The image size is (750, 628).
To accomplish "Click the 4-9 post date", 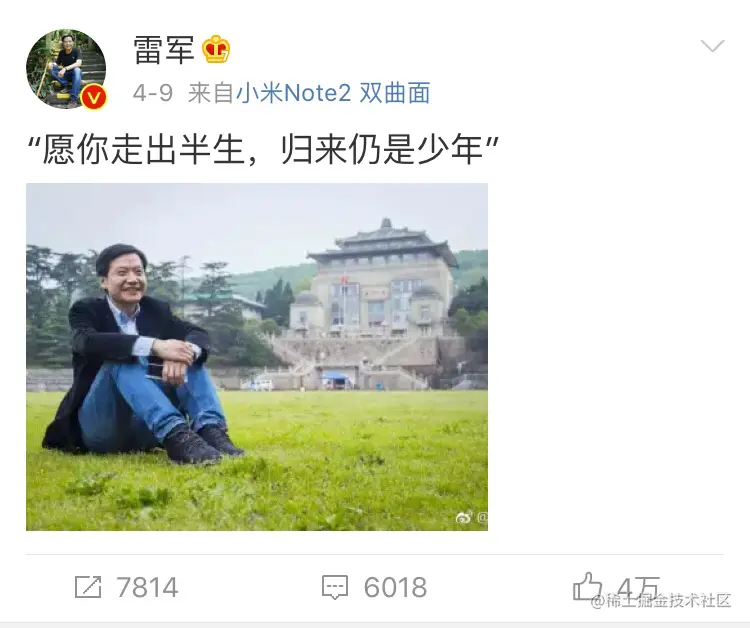I will [153, 93].
